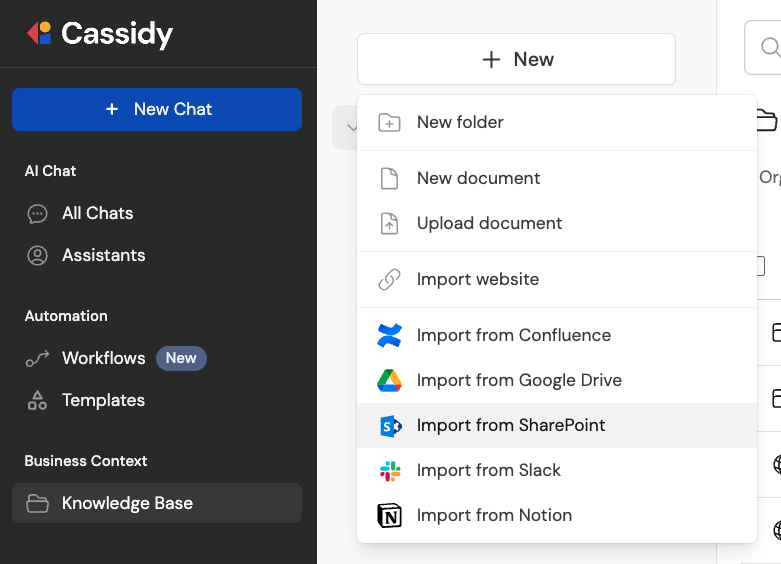781x564 pixels.
Task: Open Workflows section
Action: tap(104, 358)
